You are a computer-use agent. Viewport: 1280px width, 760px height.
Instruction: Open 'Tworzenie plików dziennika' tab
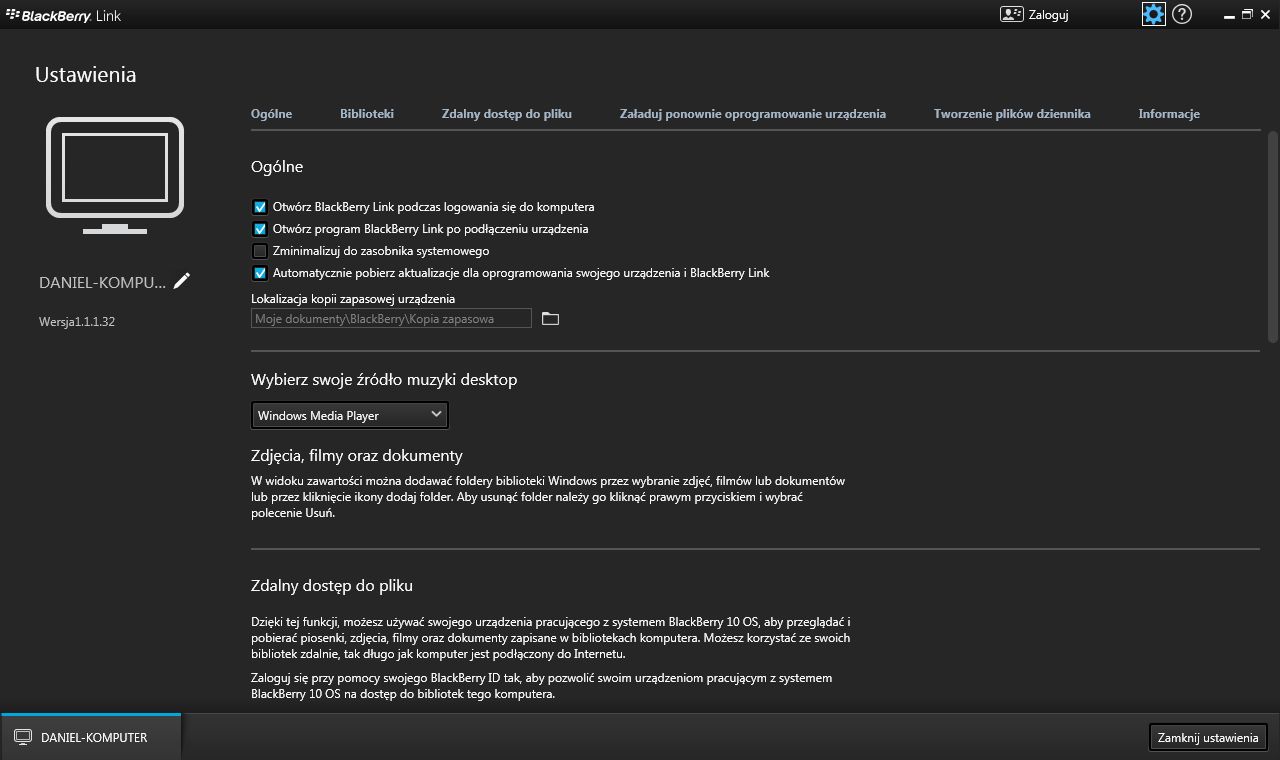point(1012,114)
